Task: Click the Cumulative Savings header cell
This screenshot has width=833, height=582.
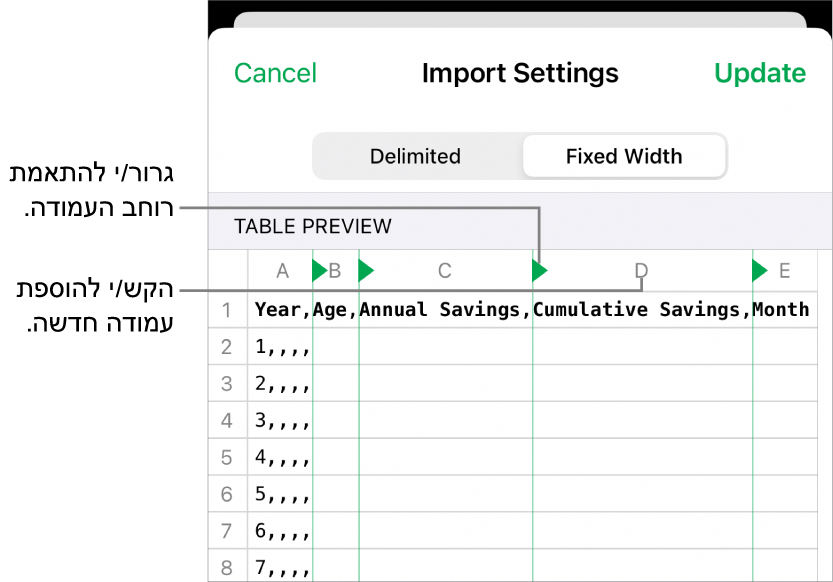Action: 641,310
